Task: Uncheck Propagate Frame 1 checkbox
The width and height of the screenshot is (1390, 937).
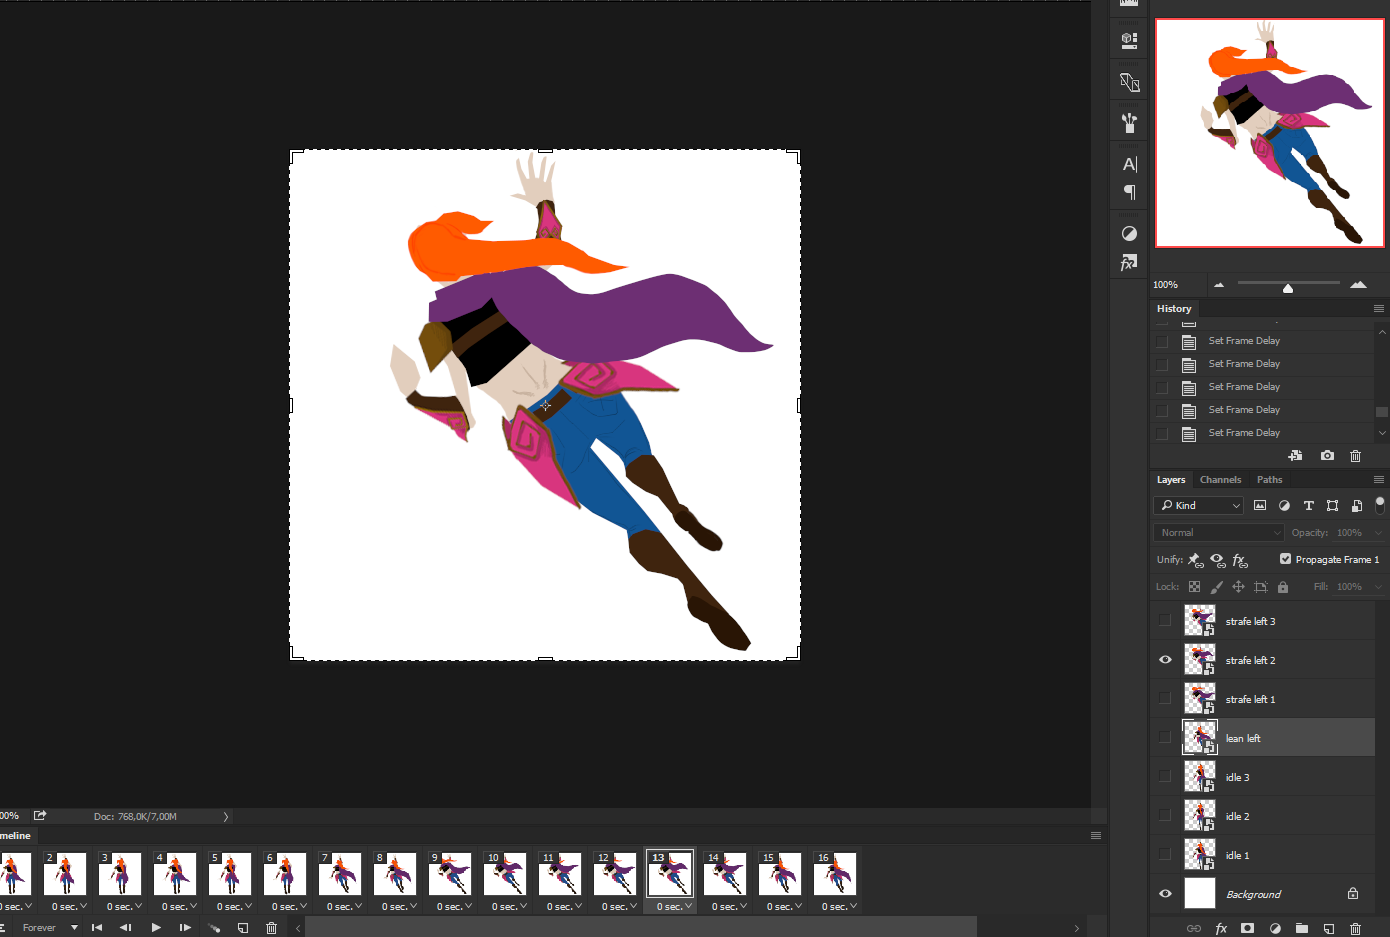Action: point(1285,559)
